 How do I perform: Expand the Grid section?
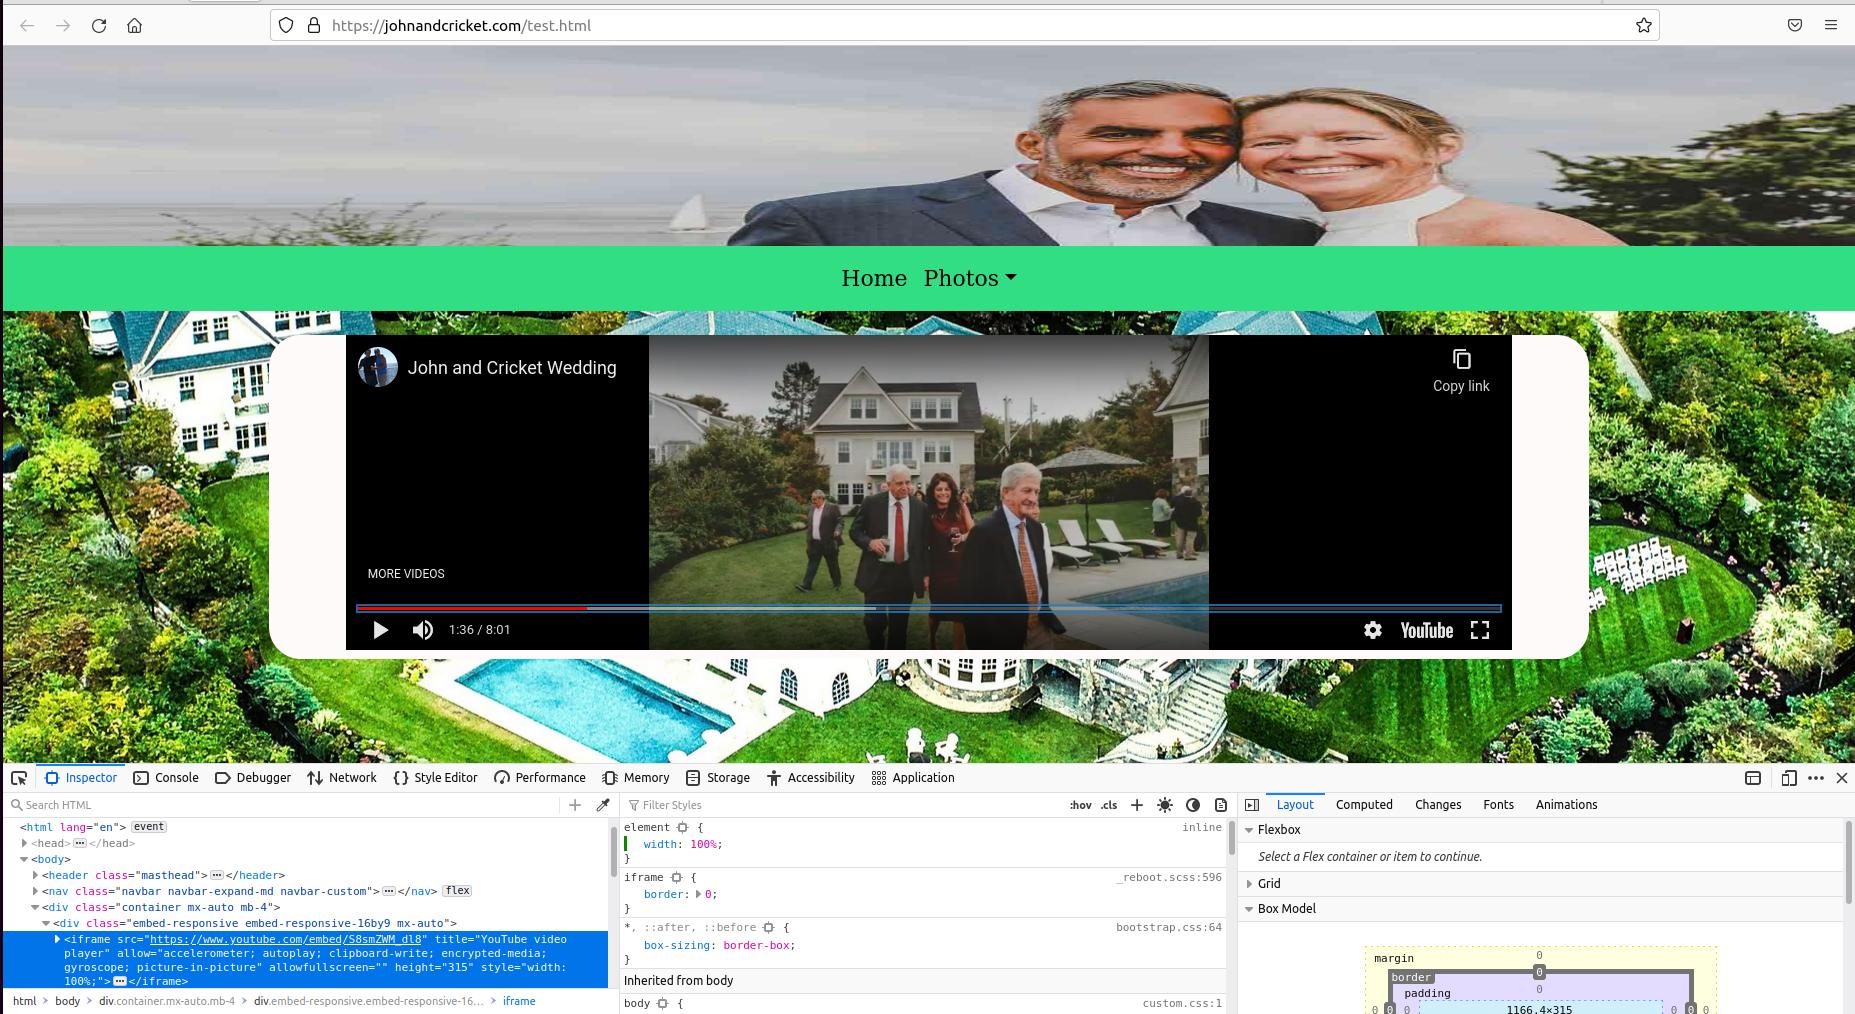pos(1249,884)
